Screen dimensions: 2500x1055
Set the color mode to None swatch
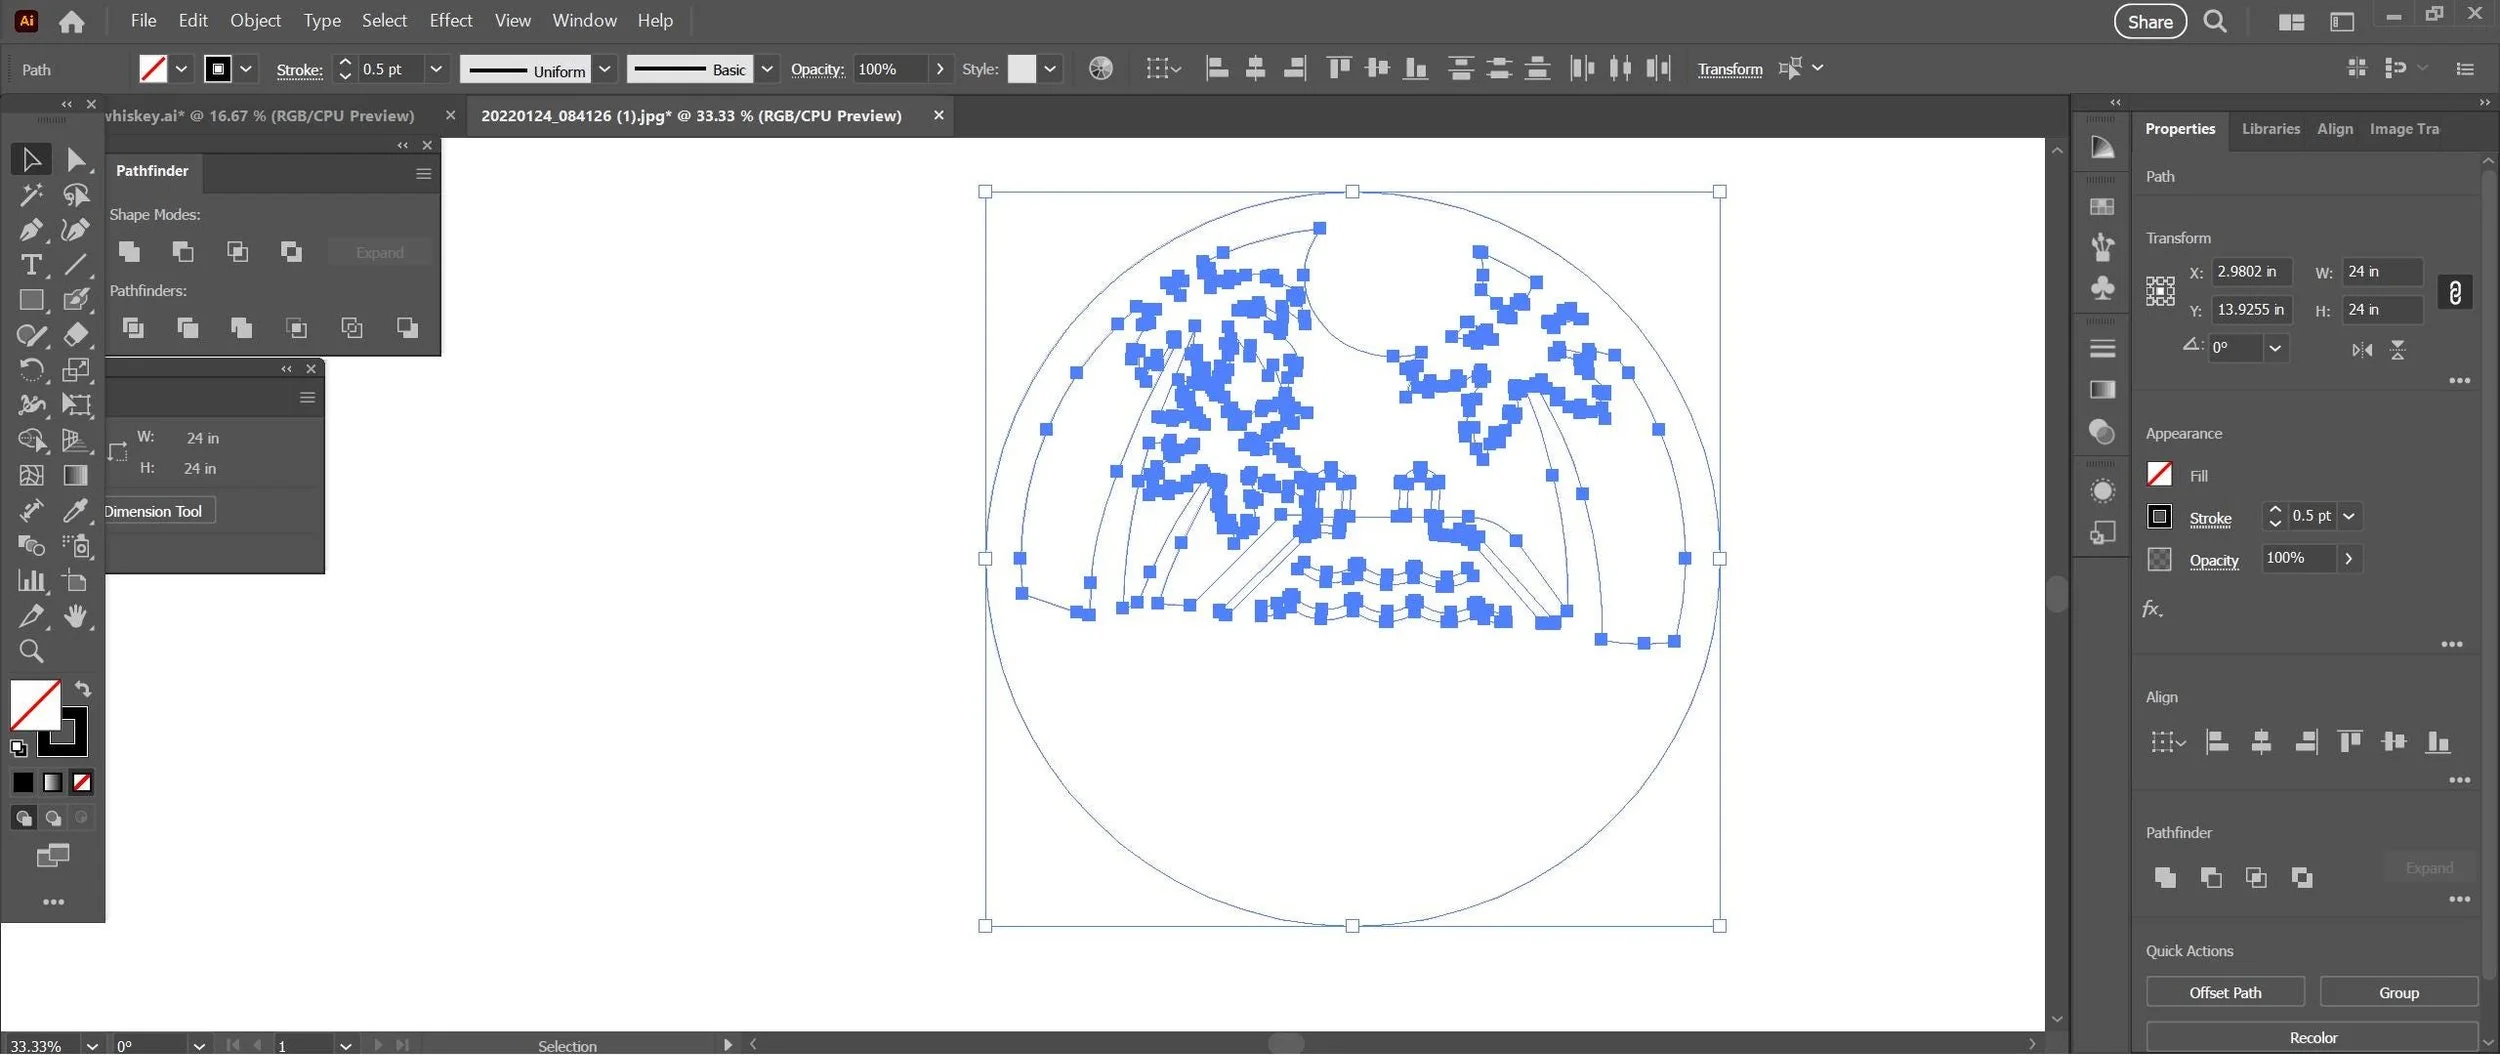82,783
